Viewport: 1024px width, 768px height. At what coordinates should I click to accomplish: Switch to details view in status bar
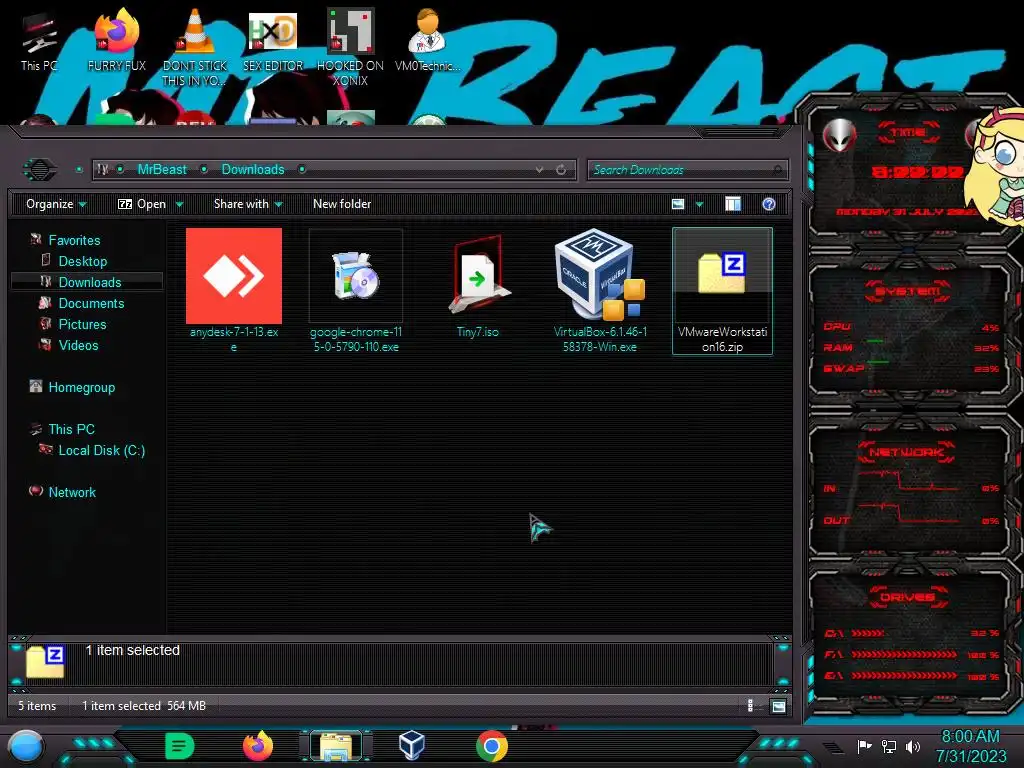click(x=750, y=705)
